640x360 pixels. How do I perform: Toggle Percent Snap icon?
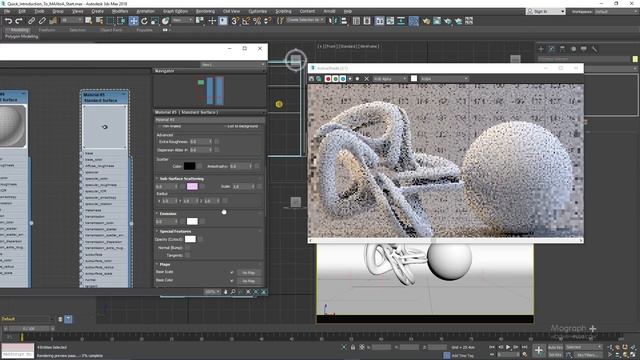click(x=257, y=21)
